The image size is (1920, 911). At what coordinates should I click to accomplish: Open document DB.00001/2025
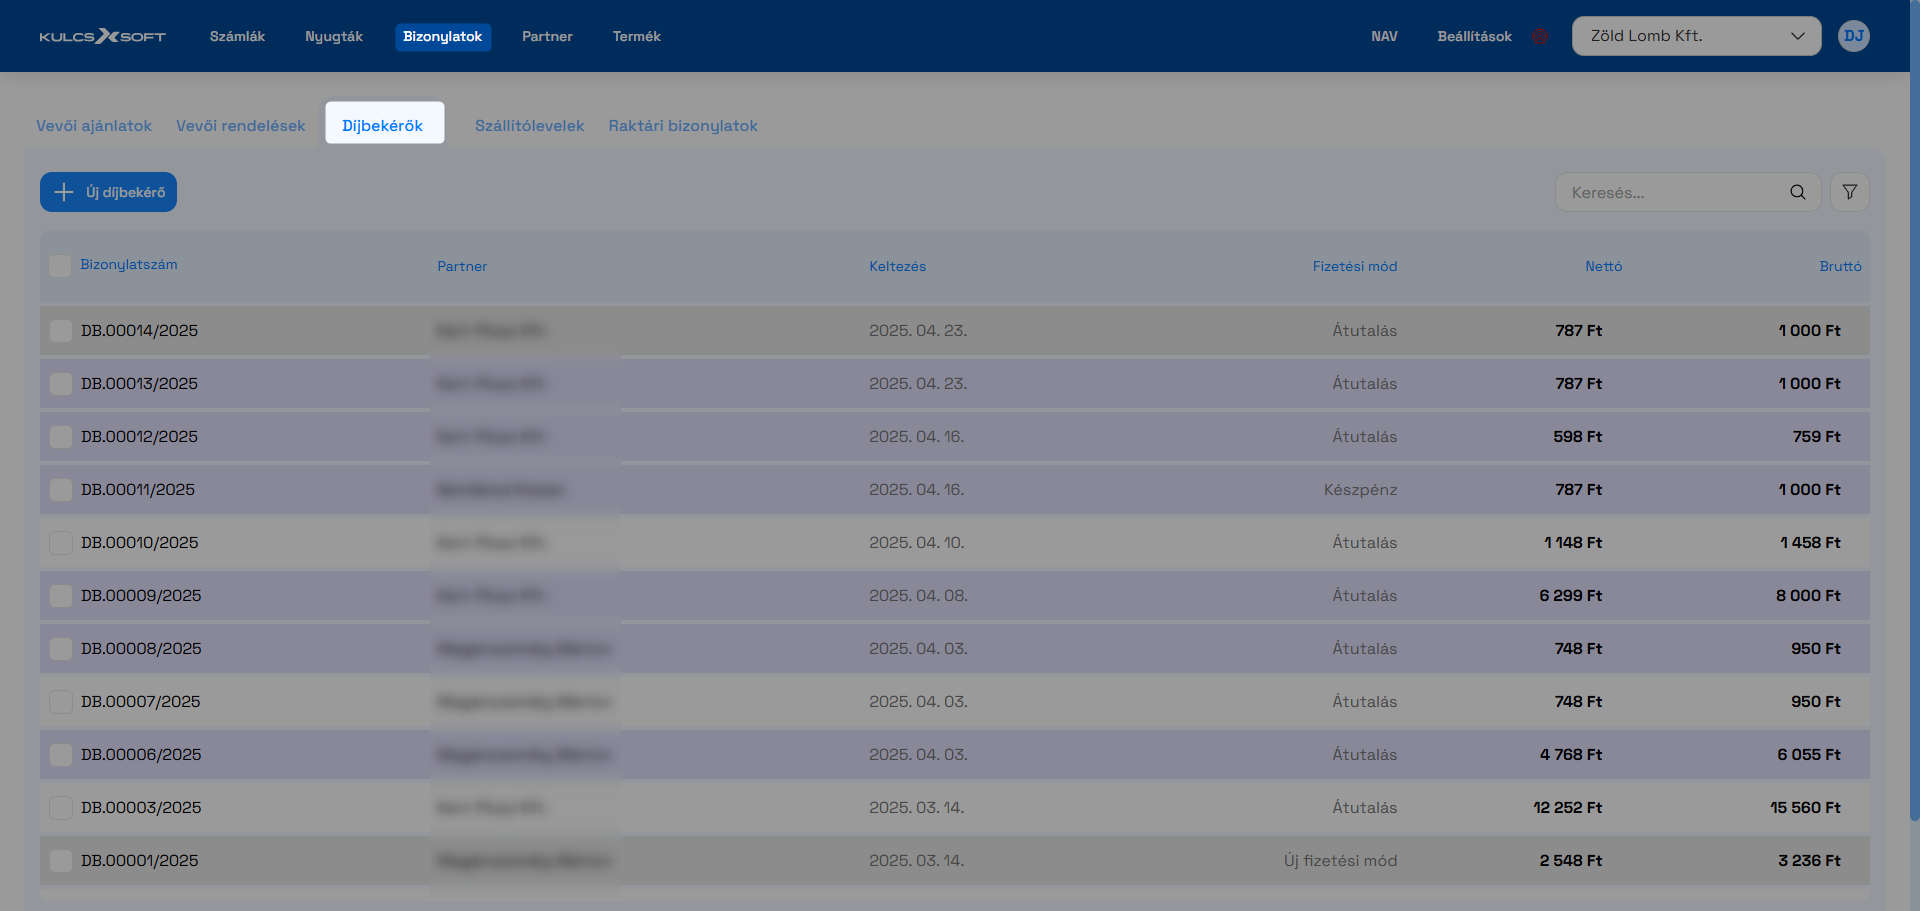(x=139, y=861)
